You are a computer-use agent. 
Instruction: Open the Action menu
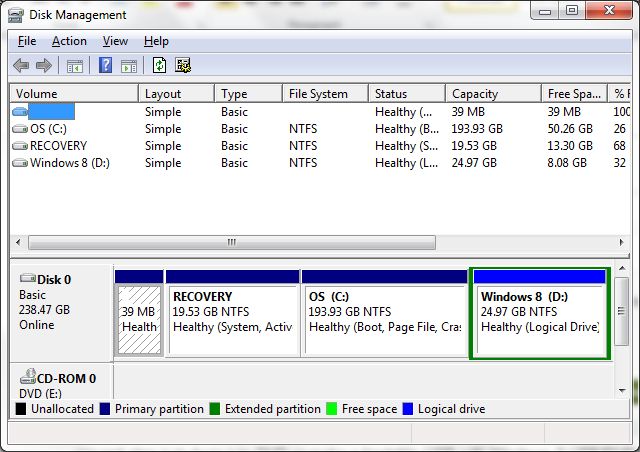pos(69,41)
